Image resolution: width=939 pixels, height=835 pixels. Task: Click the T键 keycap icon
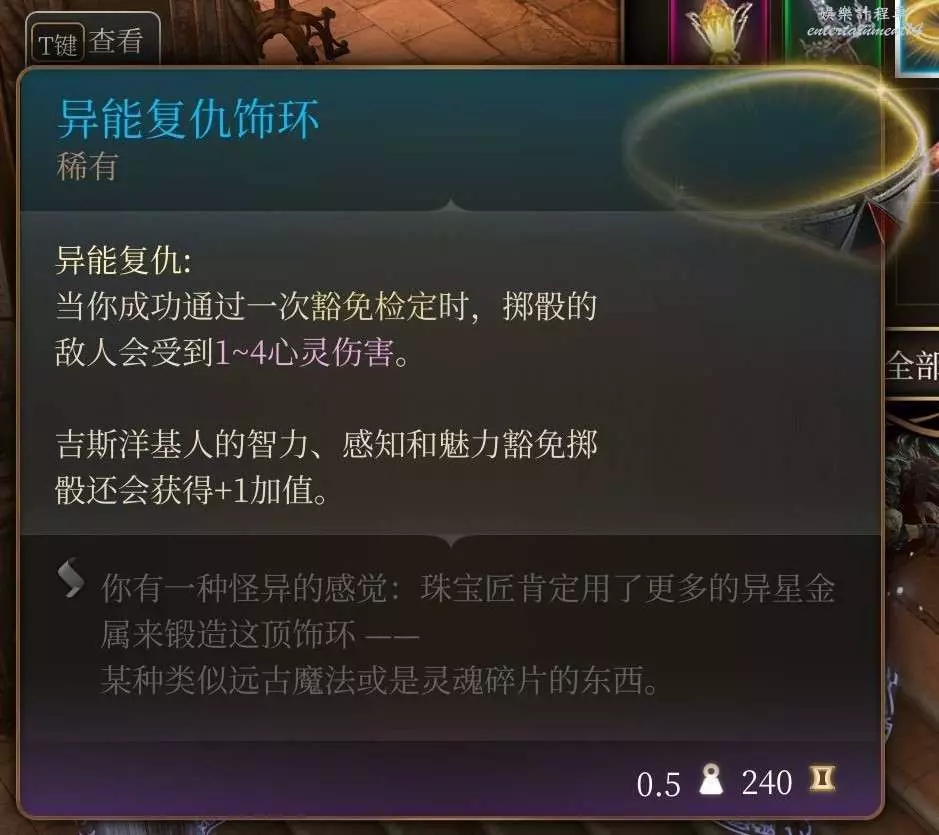[58, 44]
